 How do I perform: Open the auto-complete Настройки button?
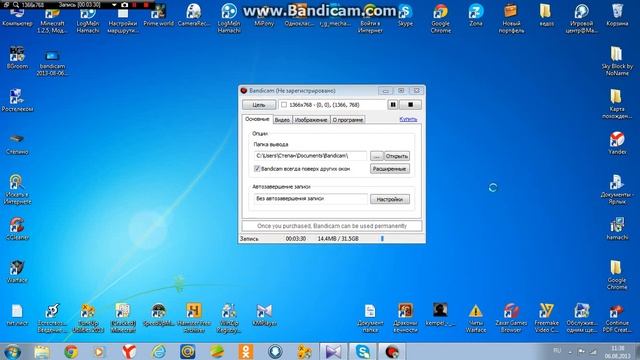pyautogui.click(x=390, y=199)
